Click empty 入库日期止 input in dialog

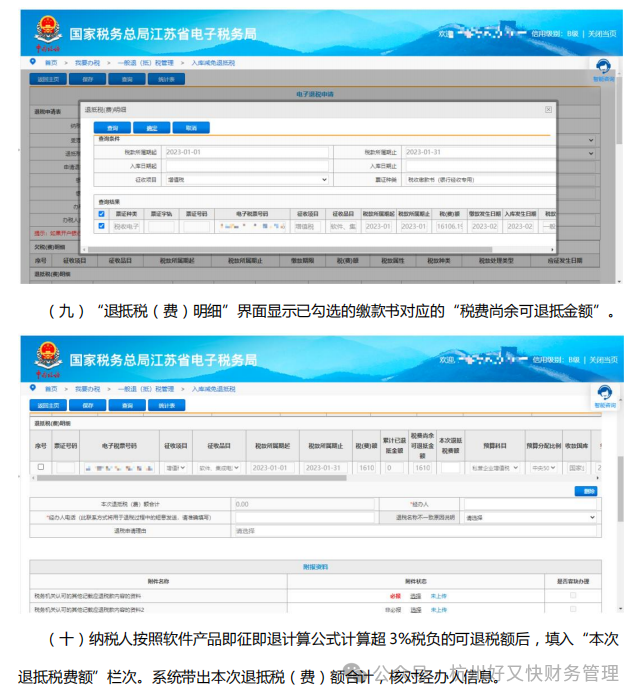(x=480, y=166)
